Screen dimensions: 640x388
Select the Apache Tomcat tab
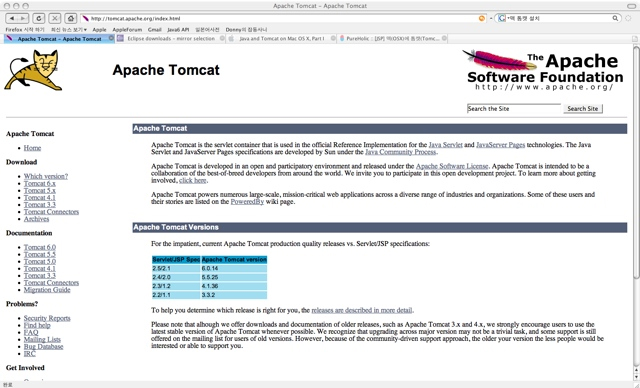point(59,39)
